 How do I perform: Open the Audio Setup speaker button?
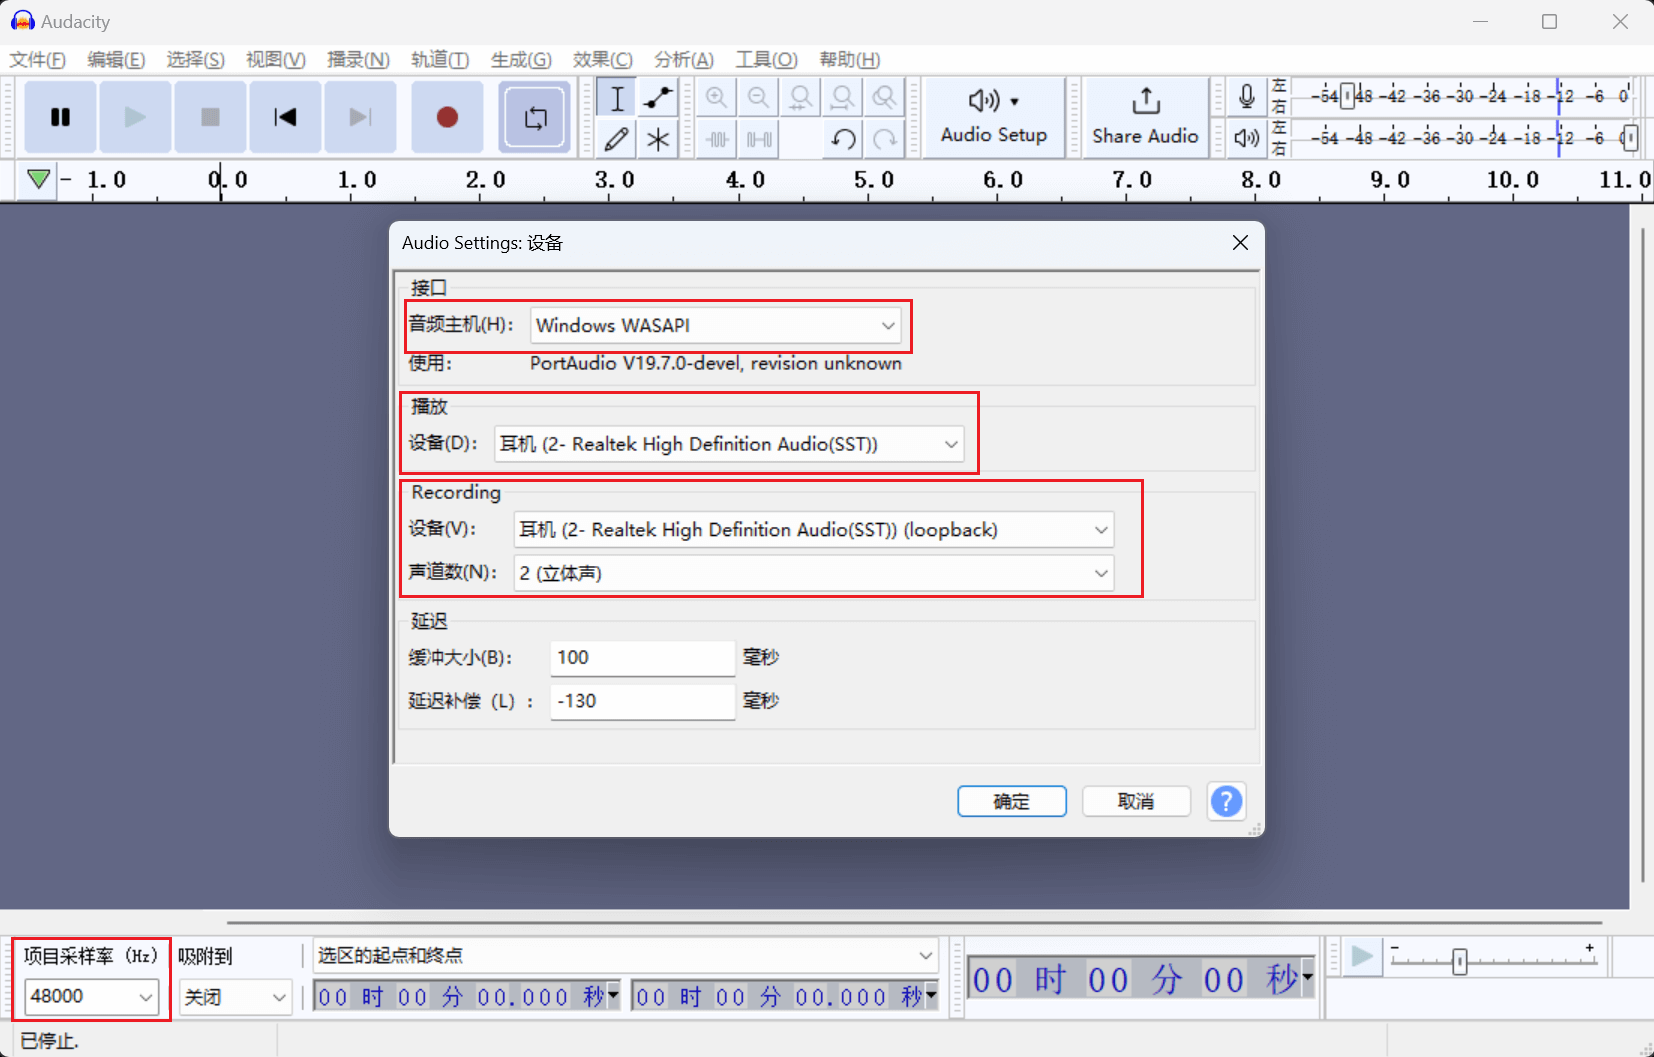(993, 118)
